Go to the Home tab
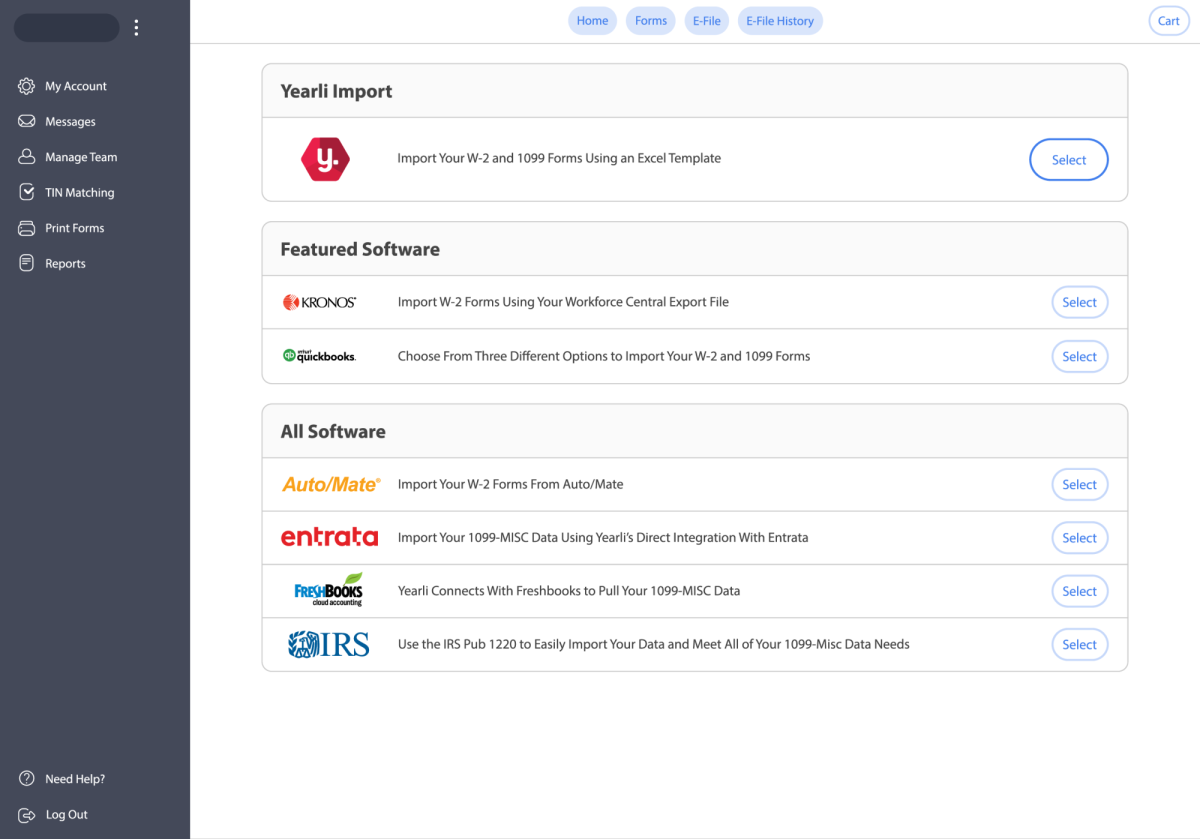Viewport: 1200px width, 839px height. tap(592, 21)
